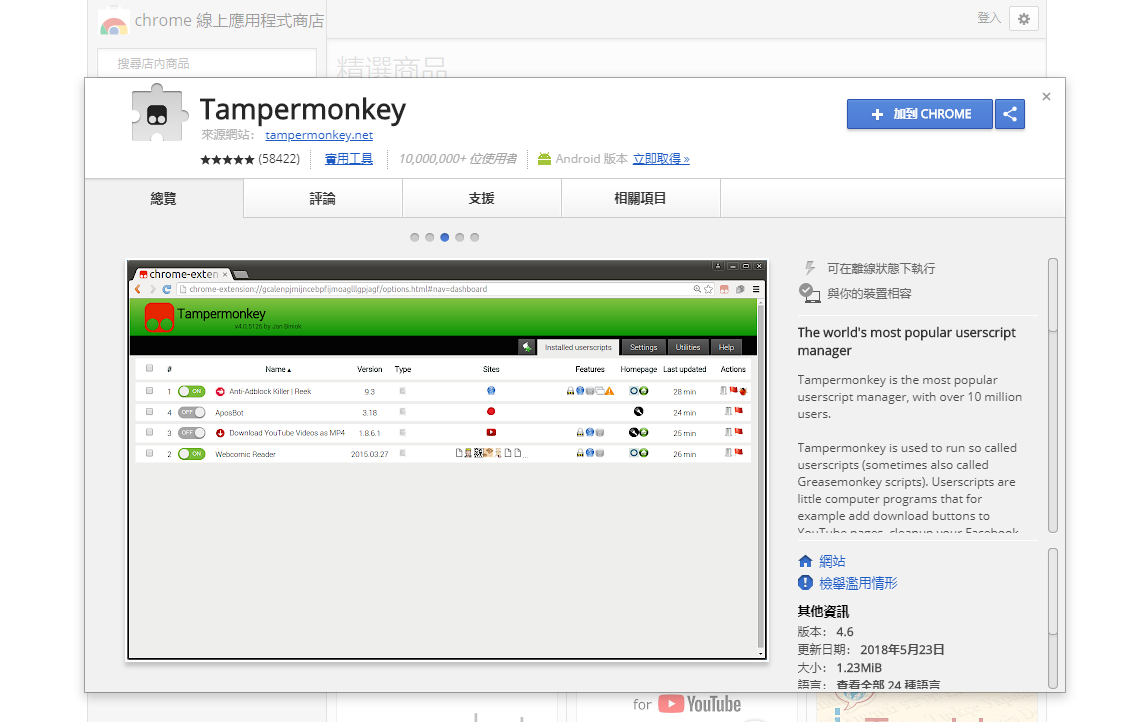1141x722 pixels.
Task: Click the 'Anti-Adblock Killer | Reek' script name
Action: (x=270, y=392)
